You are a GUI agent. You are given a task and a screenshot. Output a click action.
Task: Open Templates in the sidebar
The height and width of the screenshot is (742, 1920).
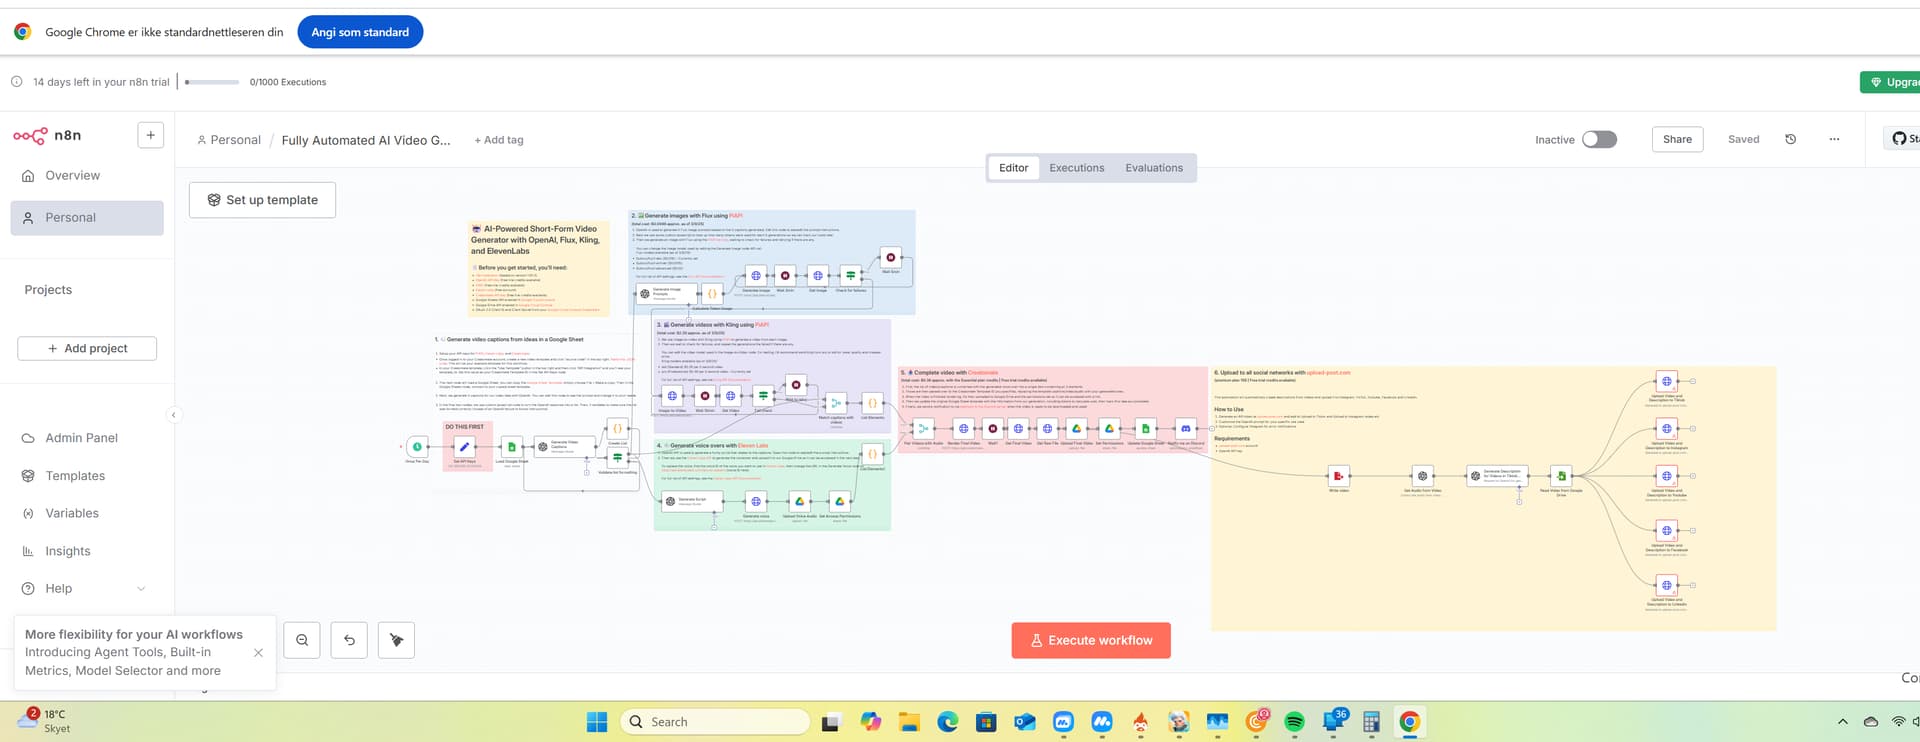(x=87, y=476)
